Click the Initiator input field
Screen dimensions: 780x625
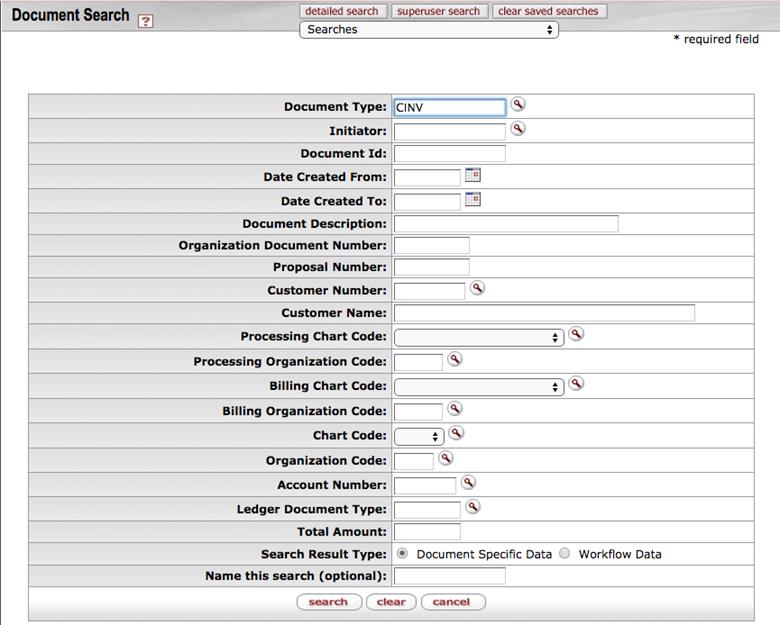coord(450,132)
